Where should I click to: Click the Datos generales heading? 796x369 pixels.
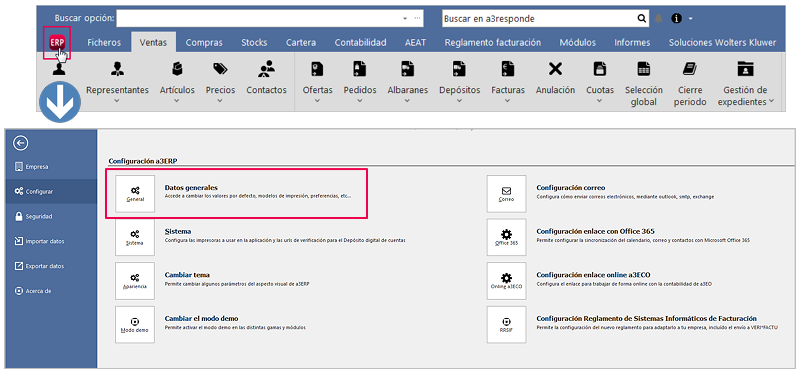tap(191, 187)
